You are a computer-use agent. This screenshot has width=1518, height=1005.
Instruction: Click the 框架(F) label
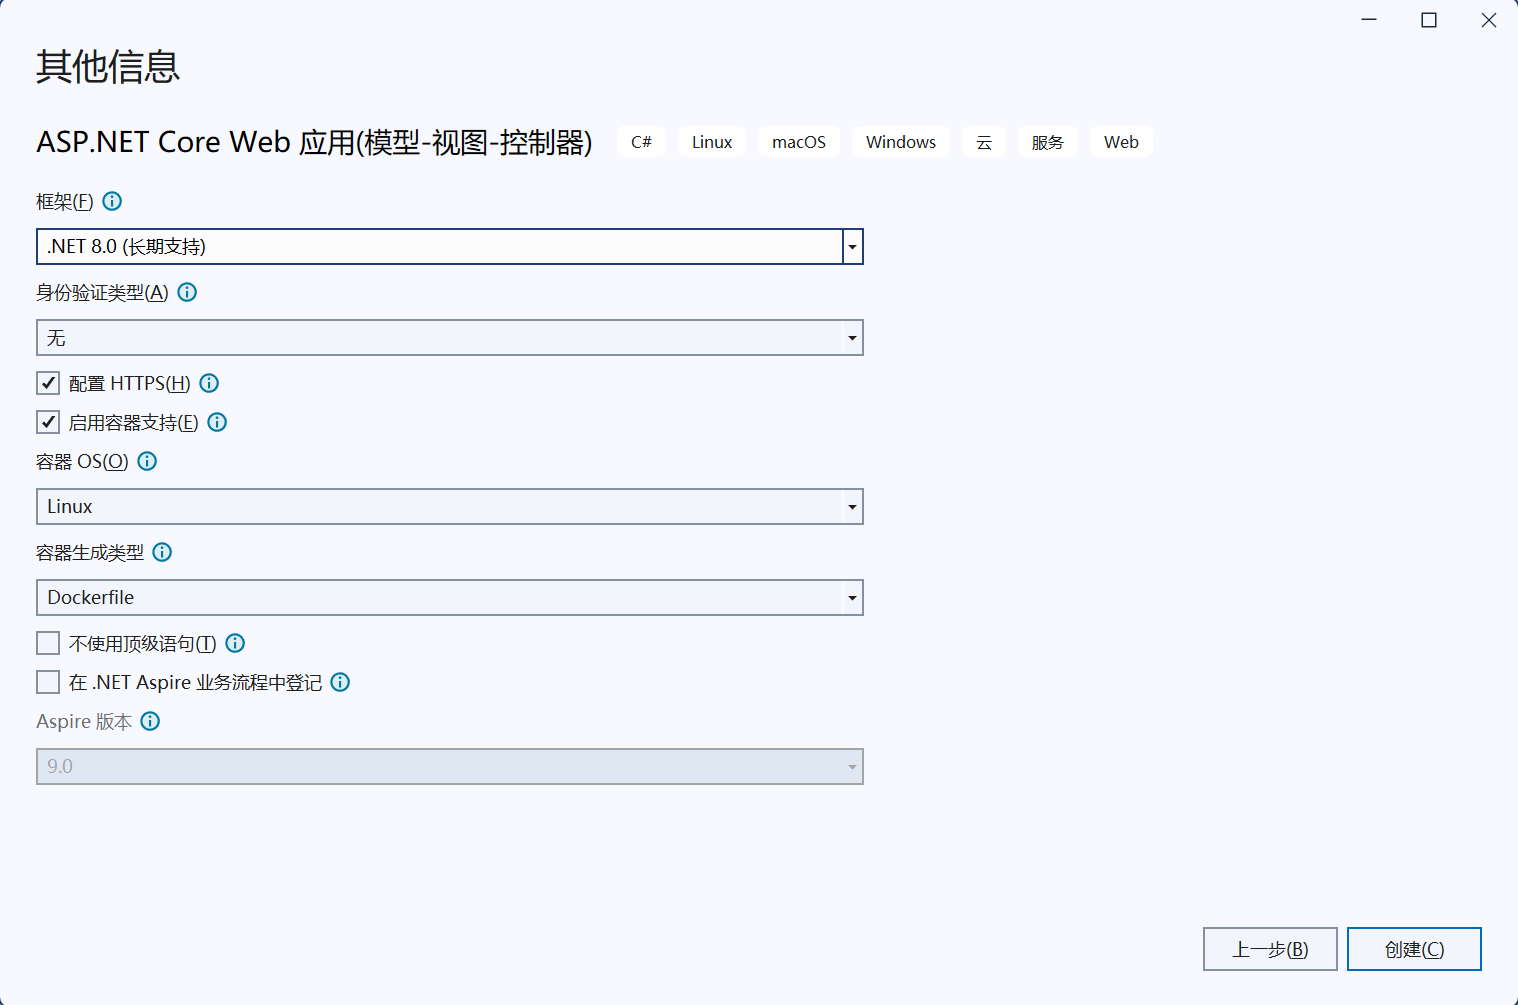[x=65, y=201]
